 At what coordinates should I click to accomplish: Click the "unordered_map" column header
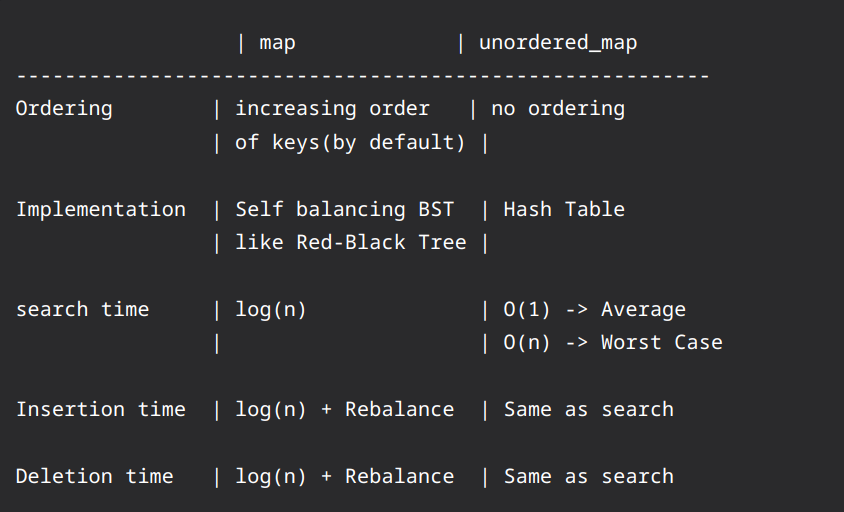click(x=558, y=43)
